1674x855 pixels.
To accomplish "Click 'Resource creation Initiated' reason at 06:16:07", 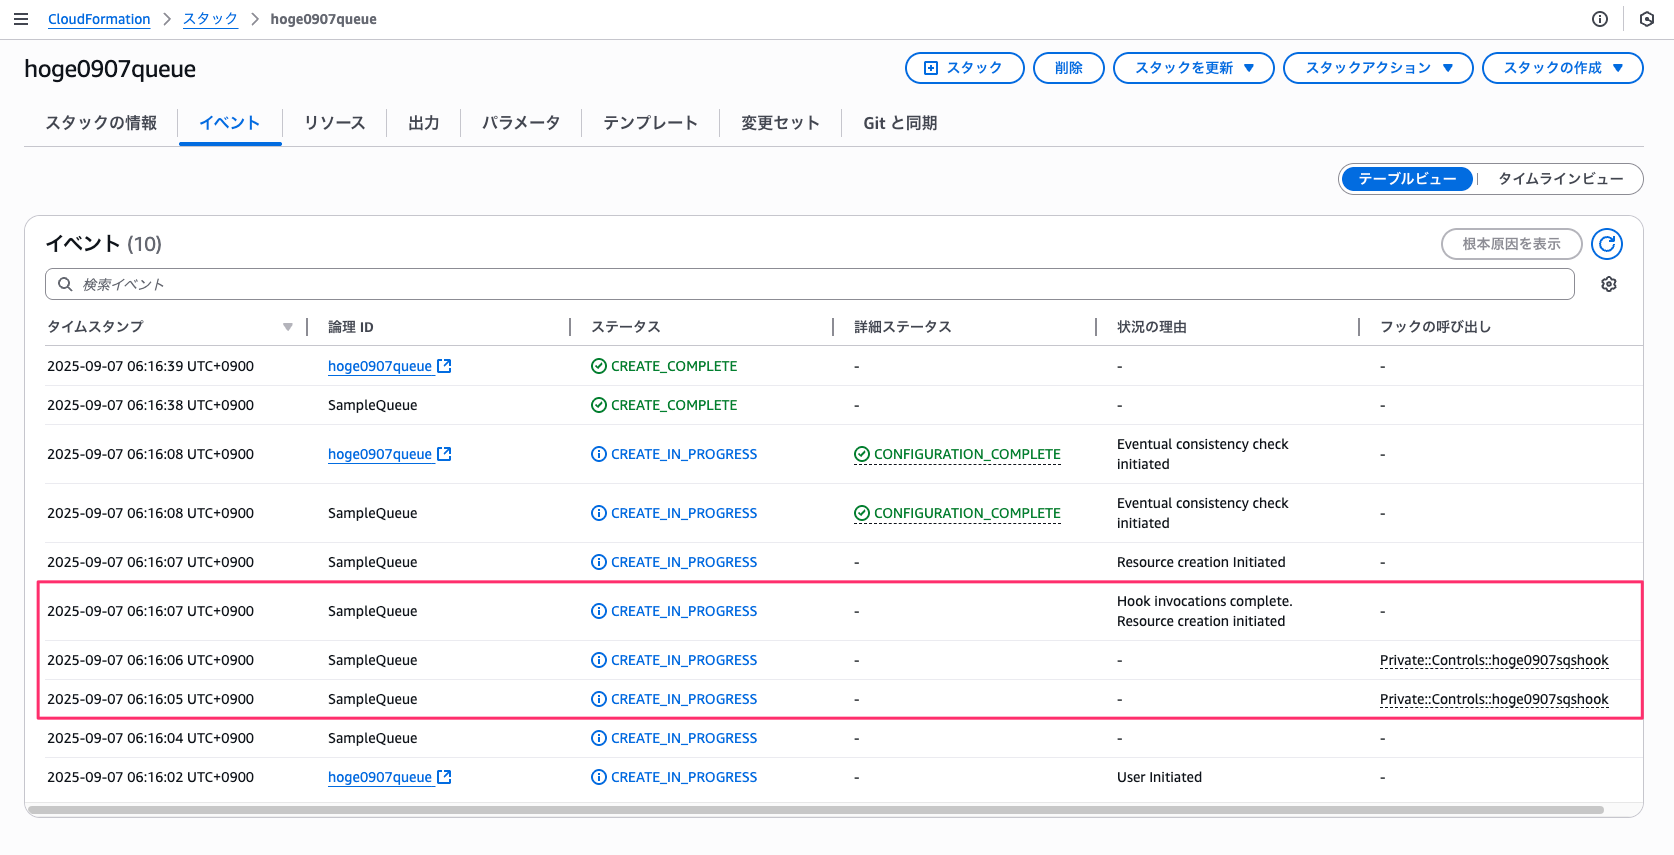I will point(1201,562).
